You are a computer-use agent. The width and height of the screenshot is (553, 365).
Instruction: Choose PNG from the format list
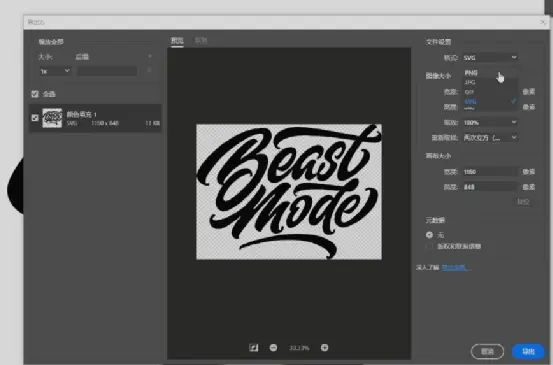(490, 73)
